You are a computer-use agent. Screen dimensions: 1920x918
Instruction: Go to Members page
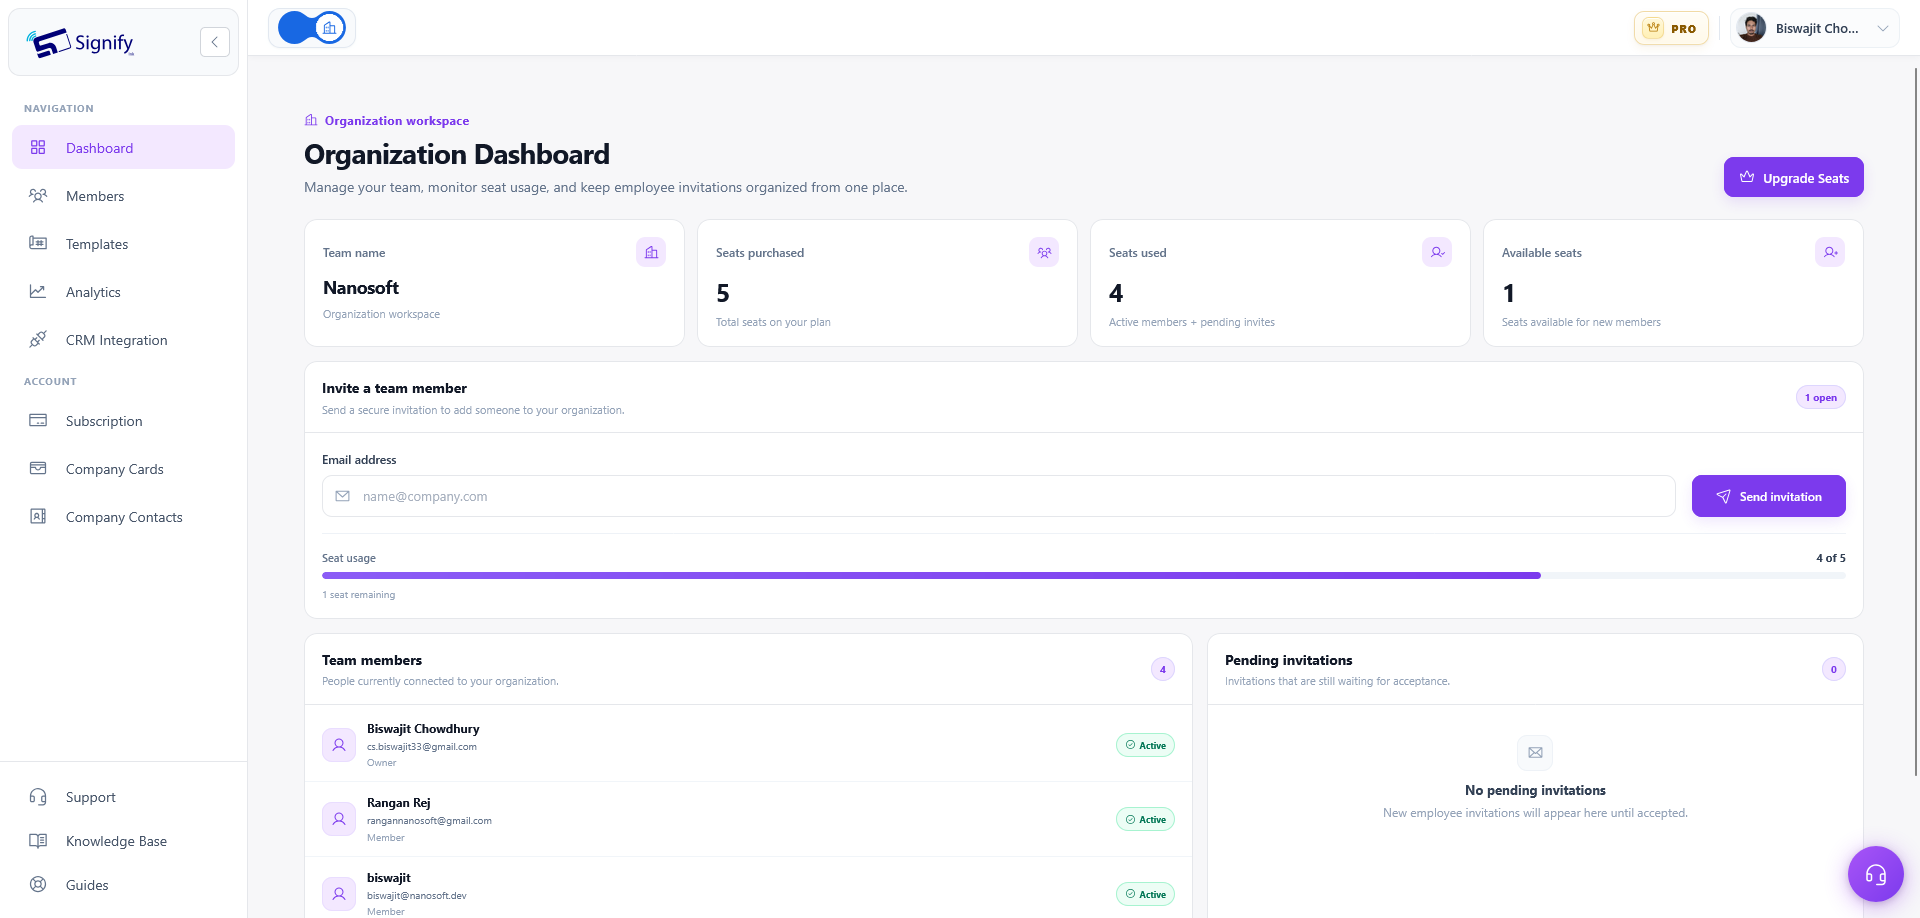(123, 196)
